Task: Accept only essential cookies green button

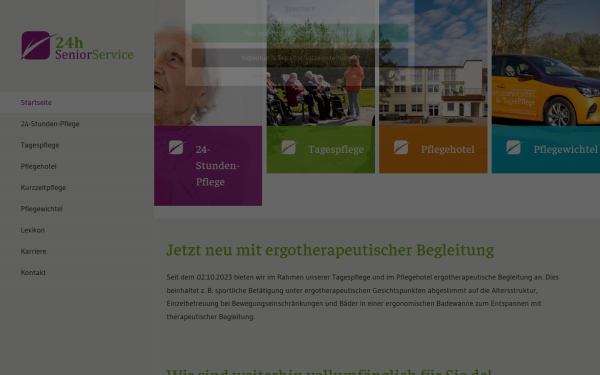Action: tap(300, 33)
